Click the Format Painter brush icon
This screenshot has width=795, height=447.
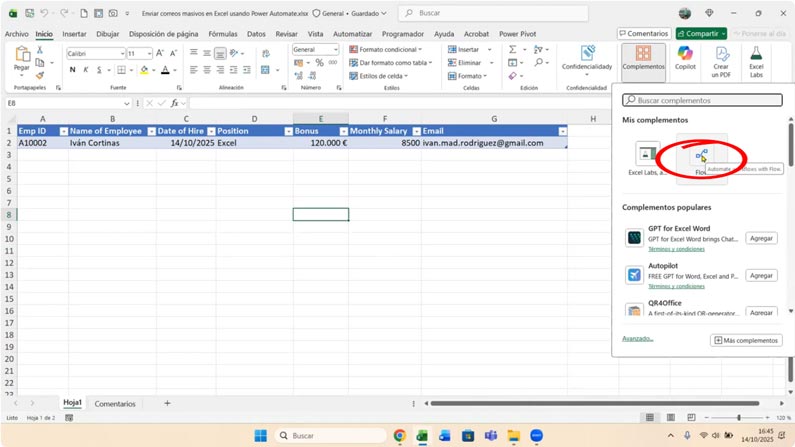coord(40,75)
